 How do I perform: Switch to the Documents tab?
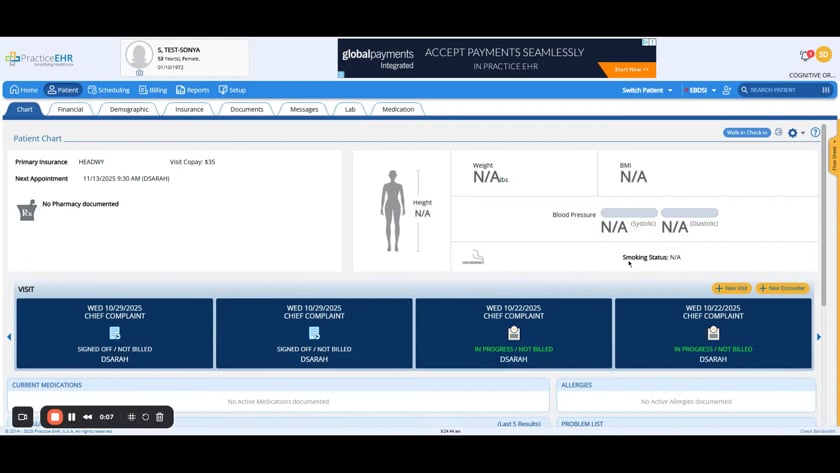pos(246,109)
